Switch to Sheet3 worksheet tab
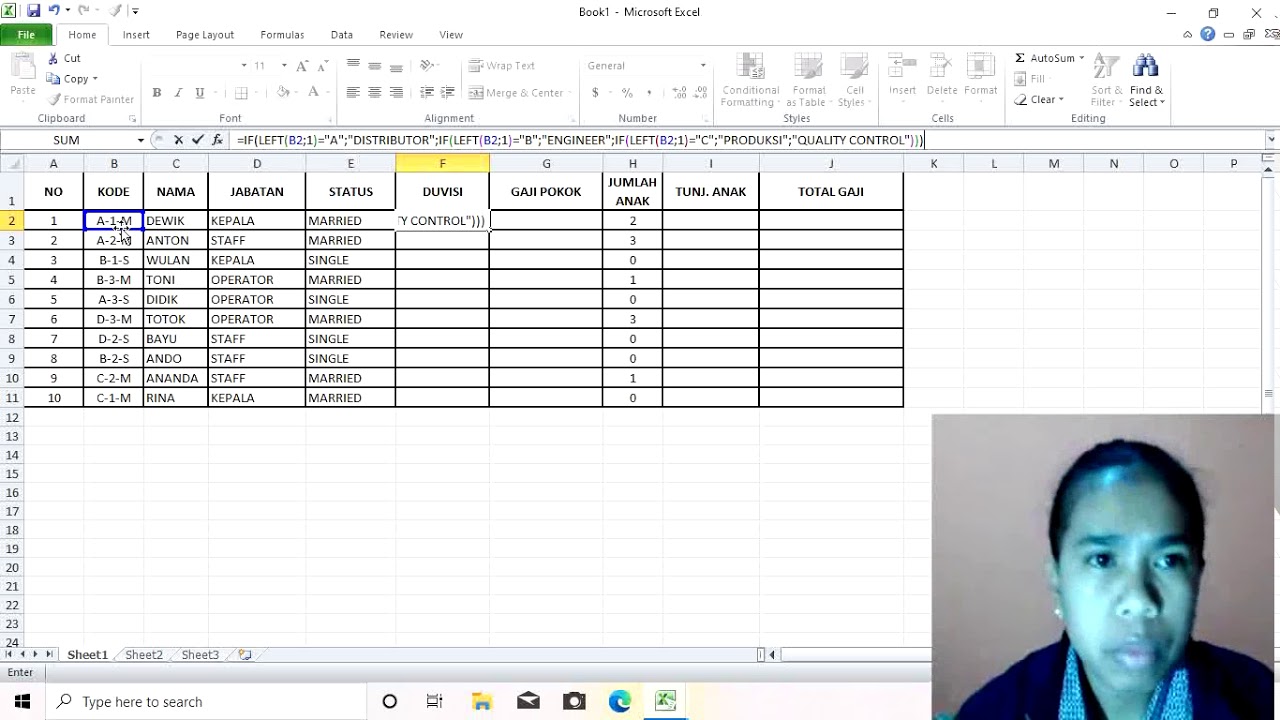1280x720 pixels. click(x=200, y=655)
